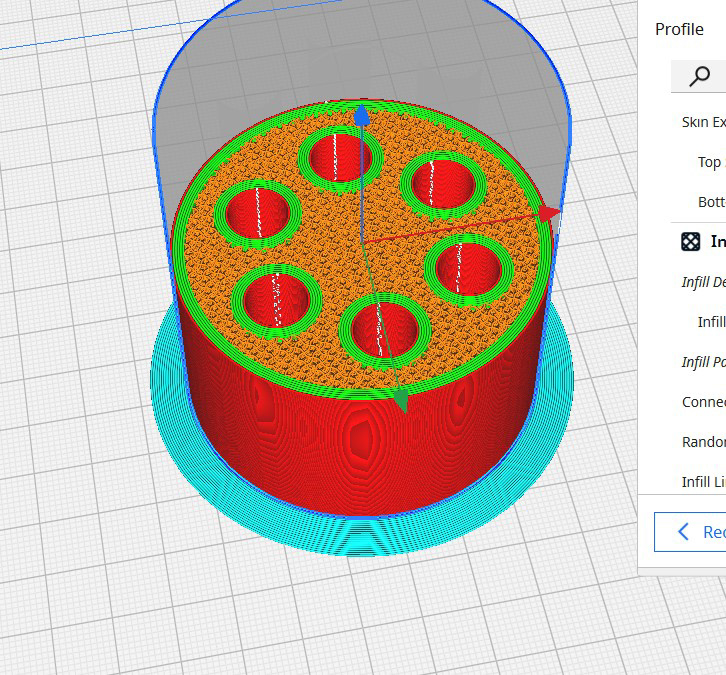The width and height of the screenshot is (726, 675).
Task: Click the Infill category grid icon
Action: [x=690, y=242]
